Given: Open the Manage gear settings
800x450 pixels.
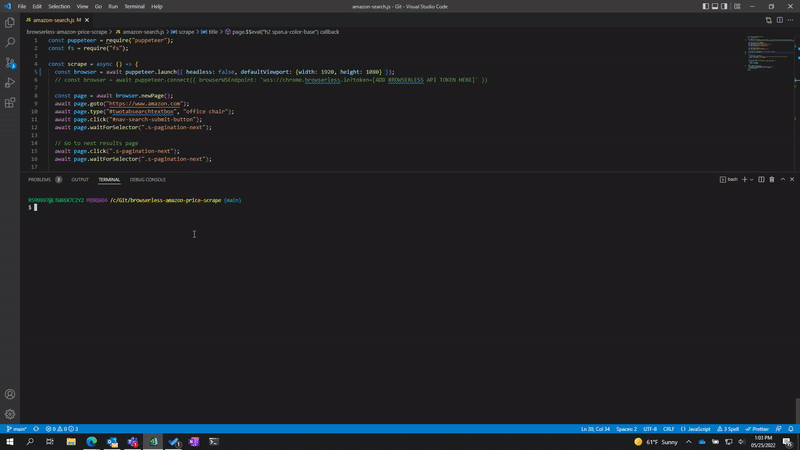Looking at the screenshot, I should [x=10, y=414].
